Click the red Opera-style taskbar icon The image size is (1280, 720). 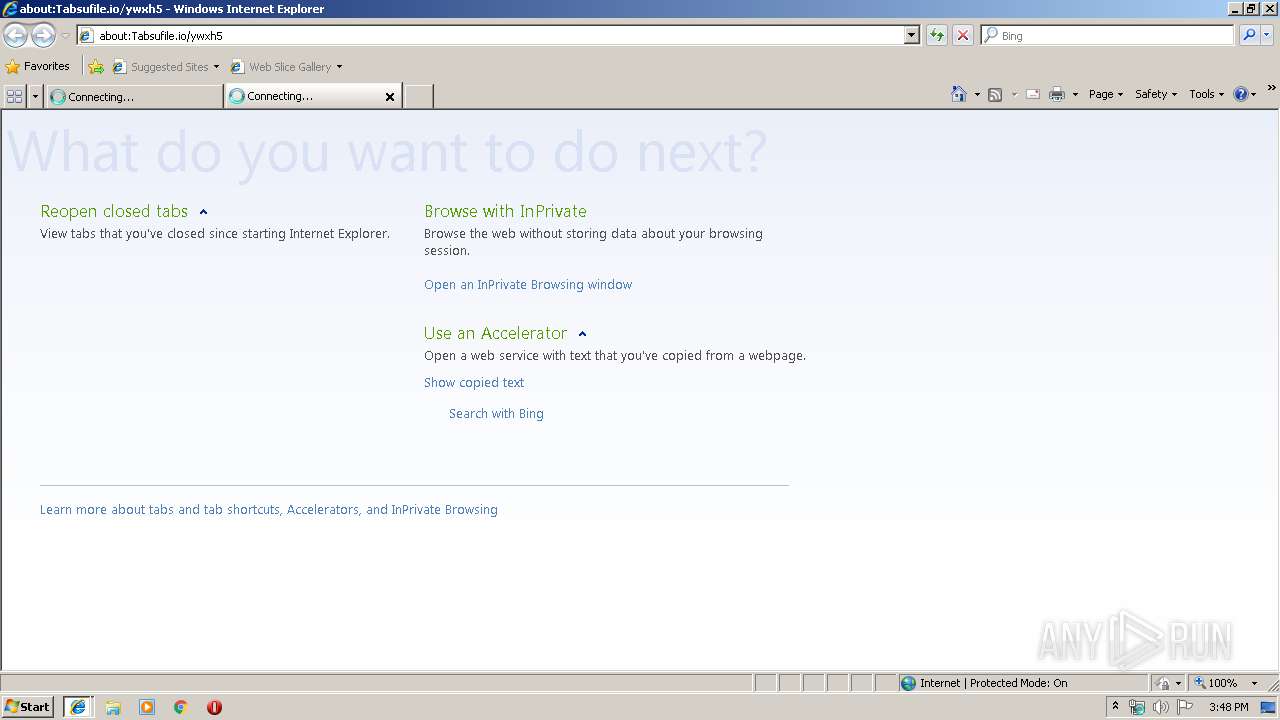pyautogui.click(x=214, y=707)
